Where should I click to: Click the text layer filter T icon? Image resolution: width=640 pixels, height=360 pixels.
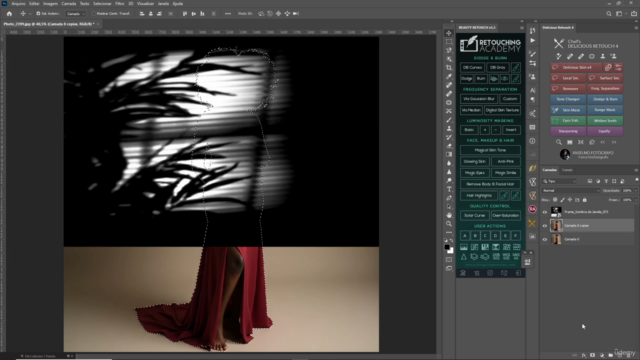(606, 181)
